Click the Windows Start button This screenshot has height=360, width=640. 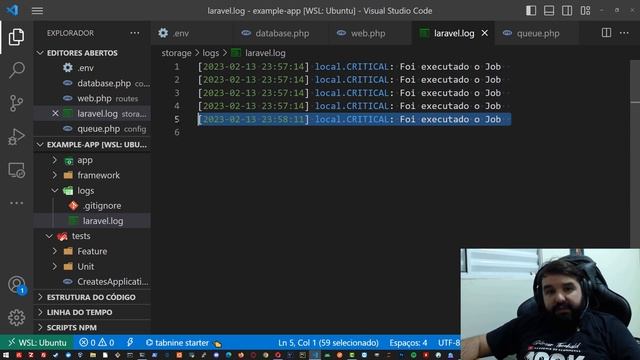6,355
